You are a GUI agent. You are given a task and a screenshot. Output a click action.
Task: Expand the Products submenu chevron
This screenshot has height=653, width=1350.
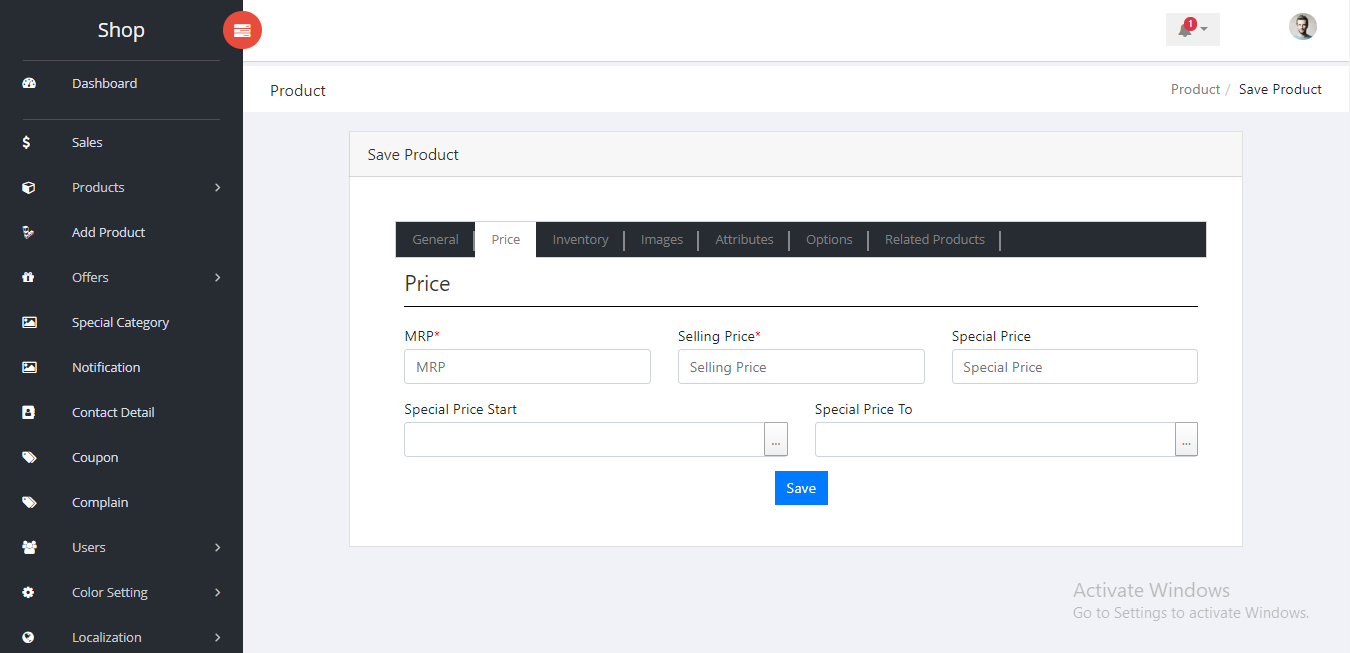point(217,187)
